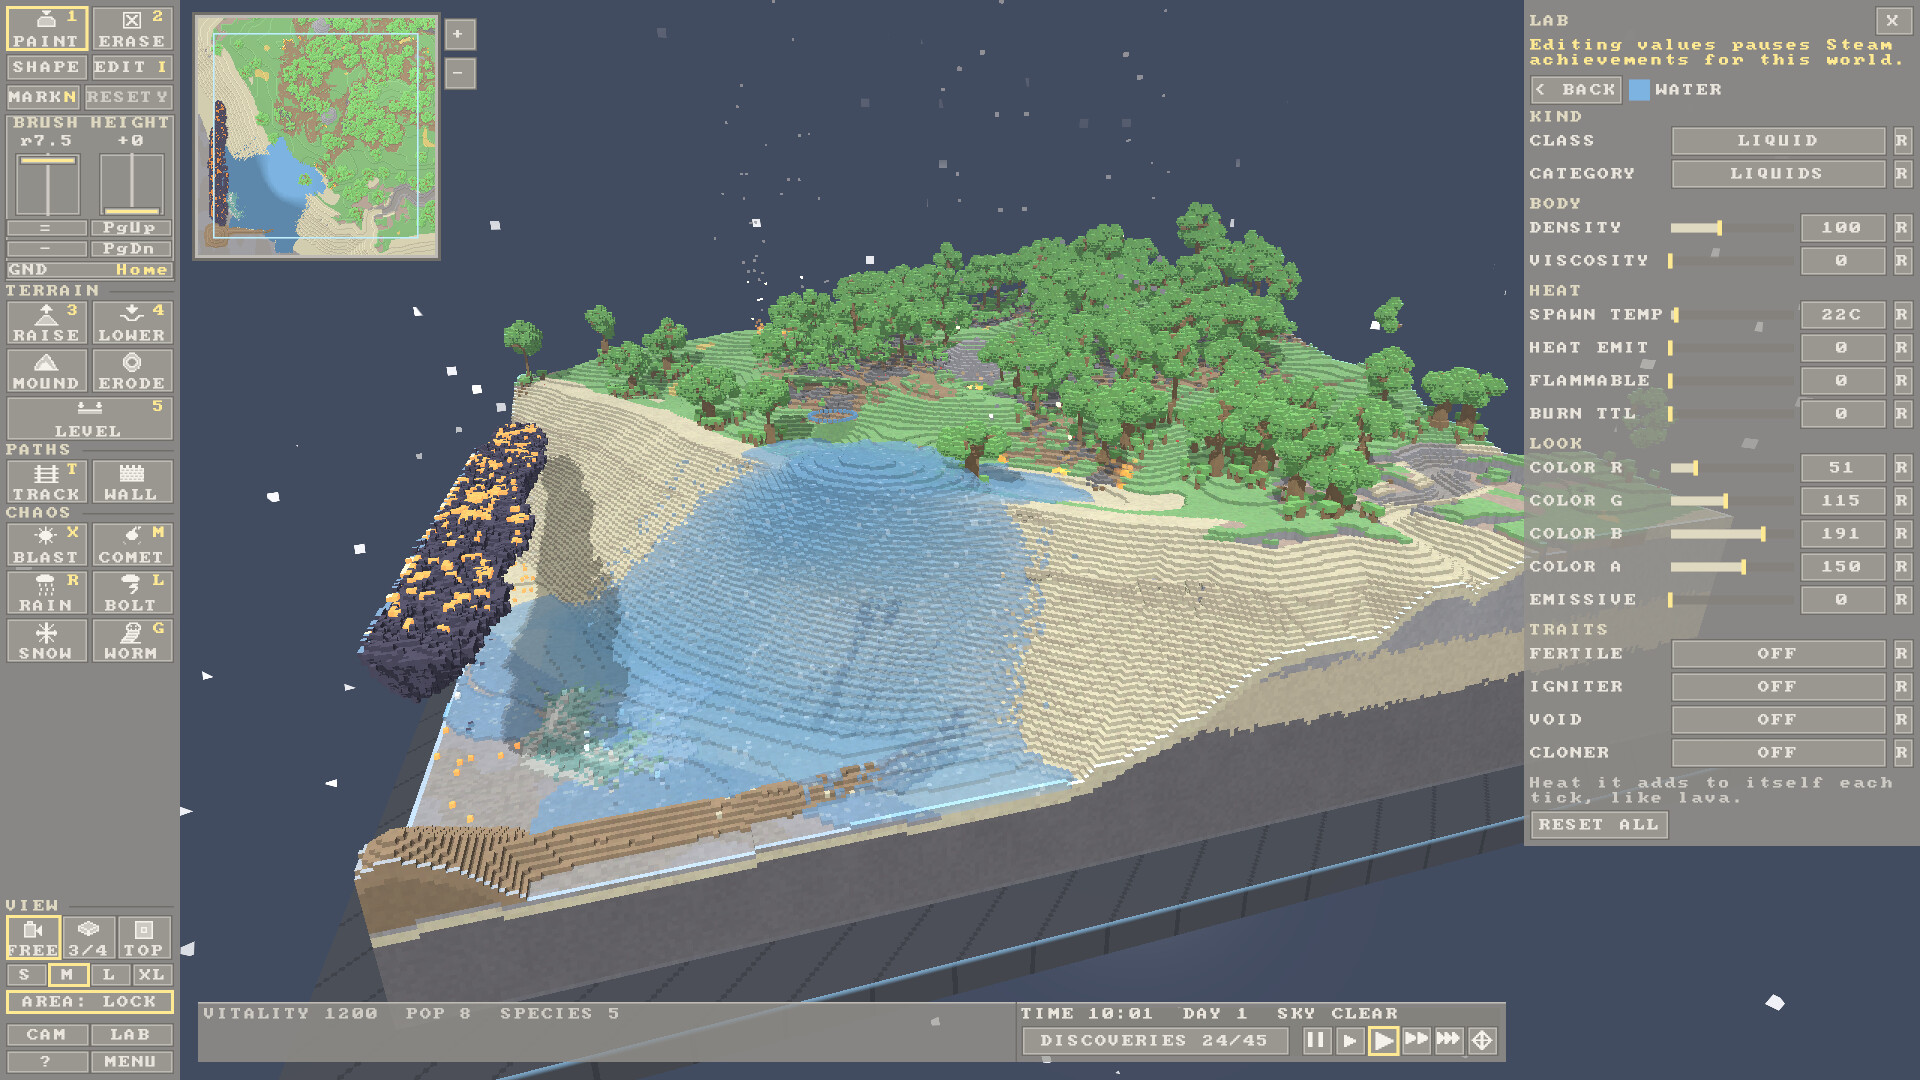1920x1080 pixels.
Task: Pick the Erode terrain tool
Action: [x=132, y=371]
